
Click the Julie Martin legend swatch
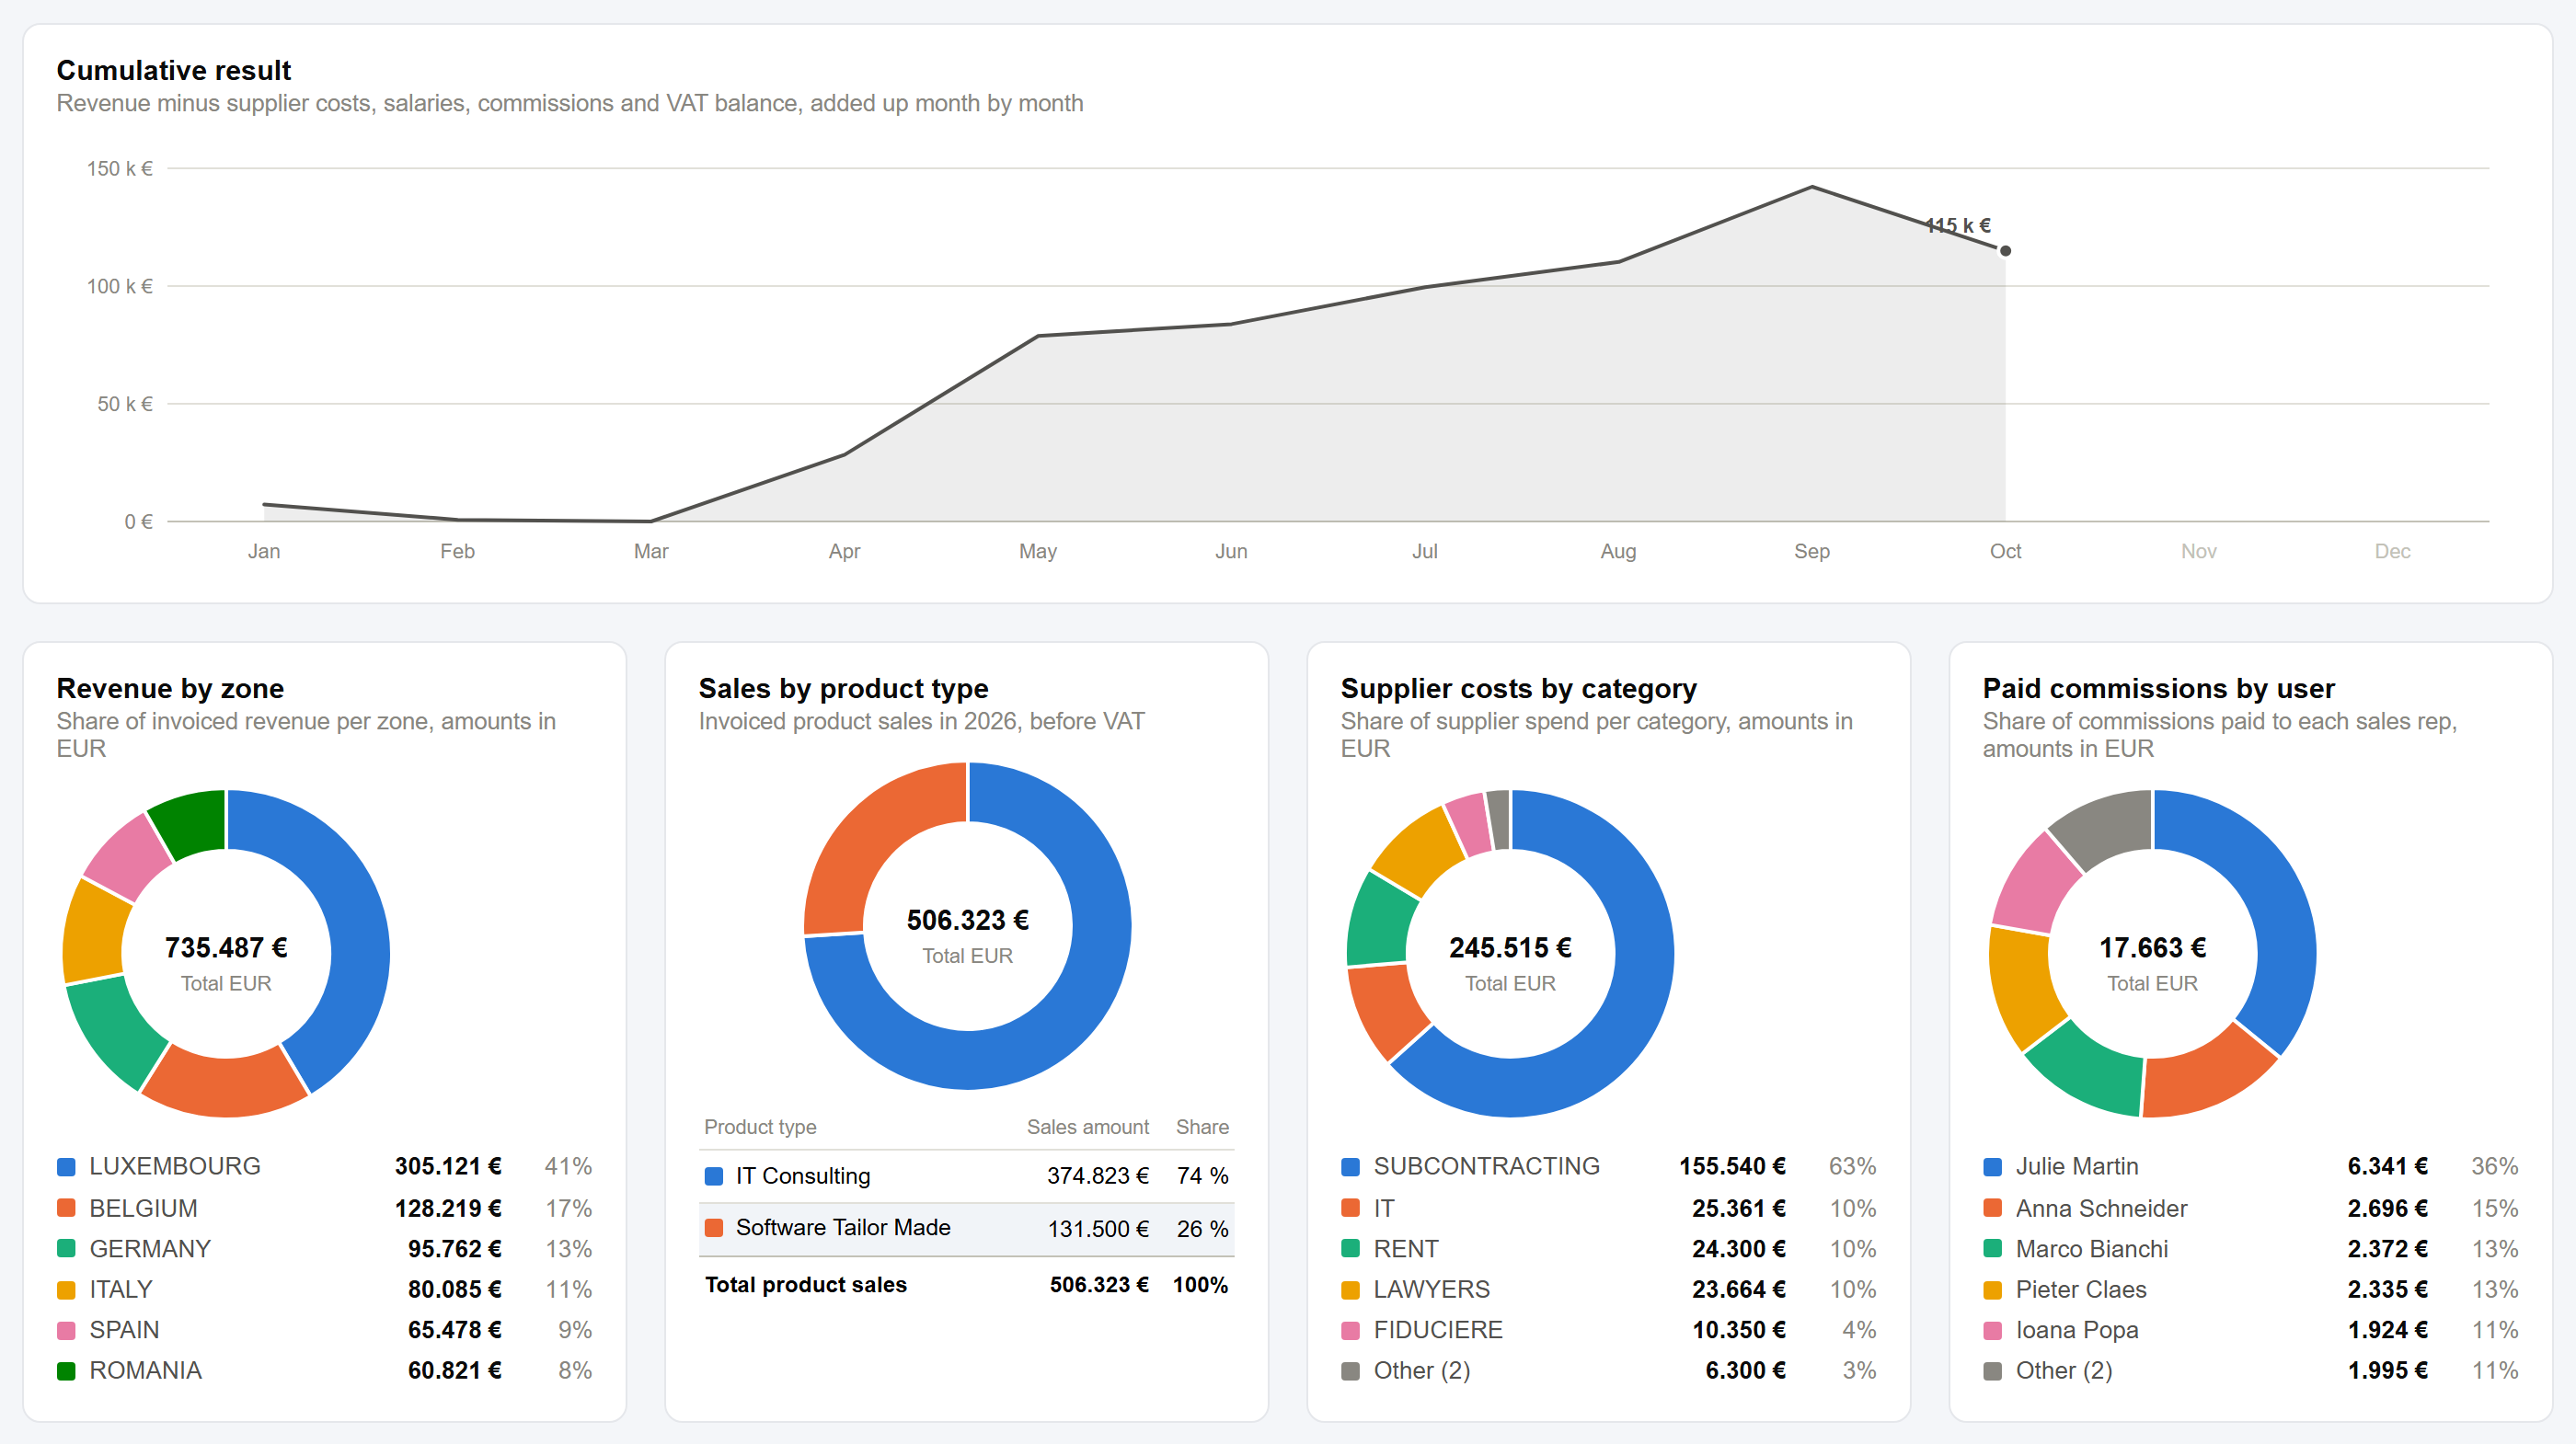(1992, 1167)
